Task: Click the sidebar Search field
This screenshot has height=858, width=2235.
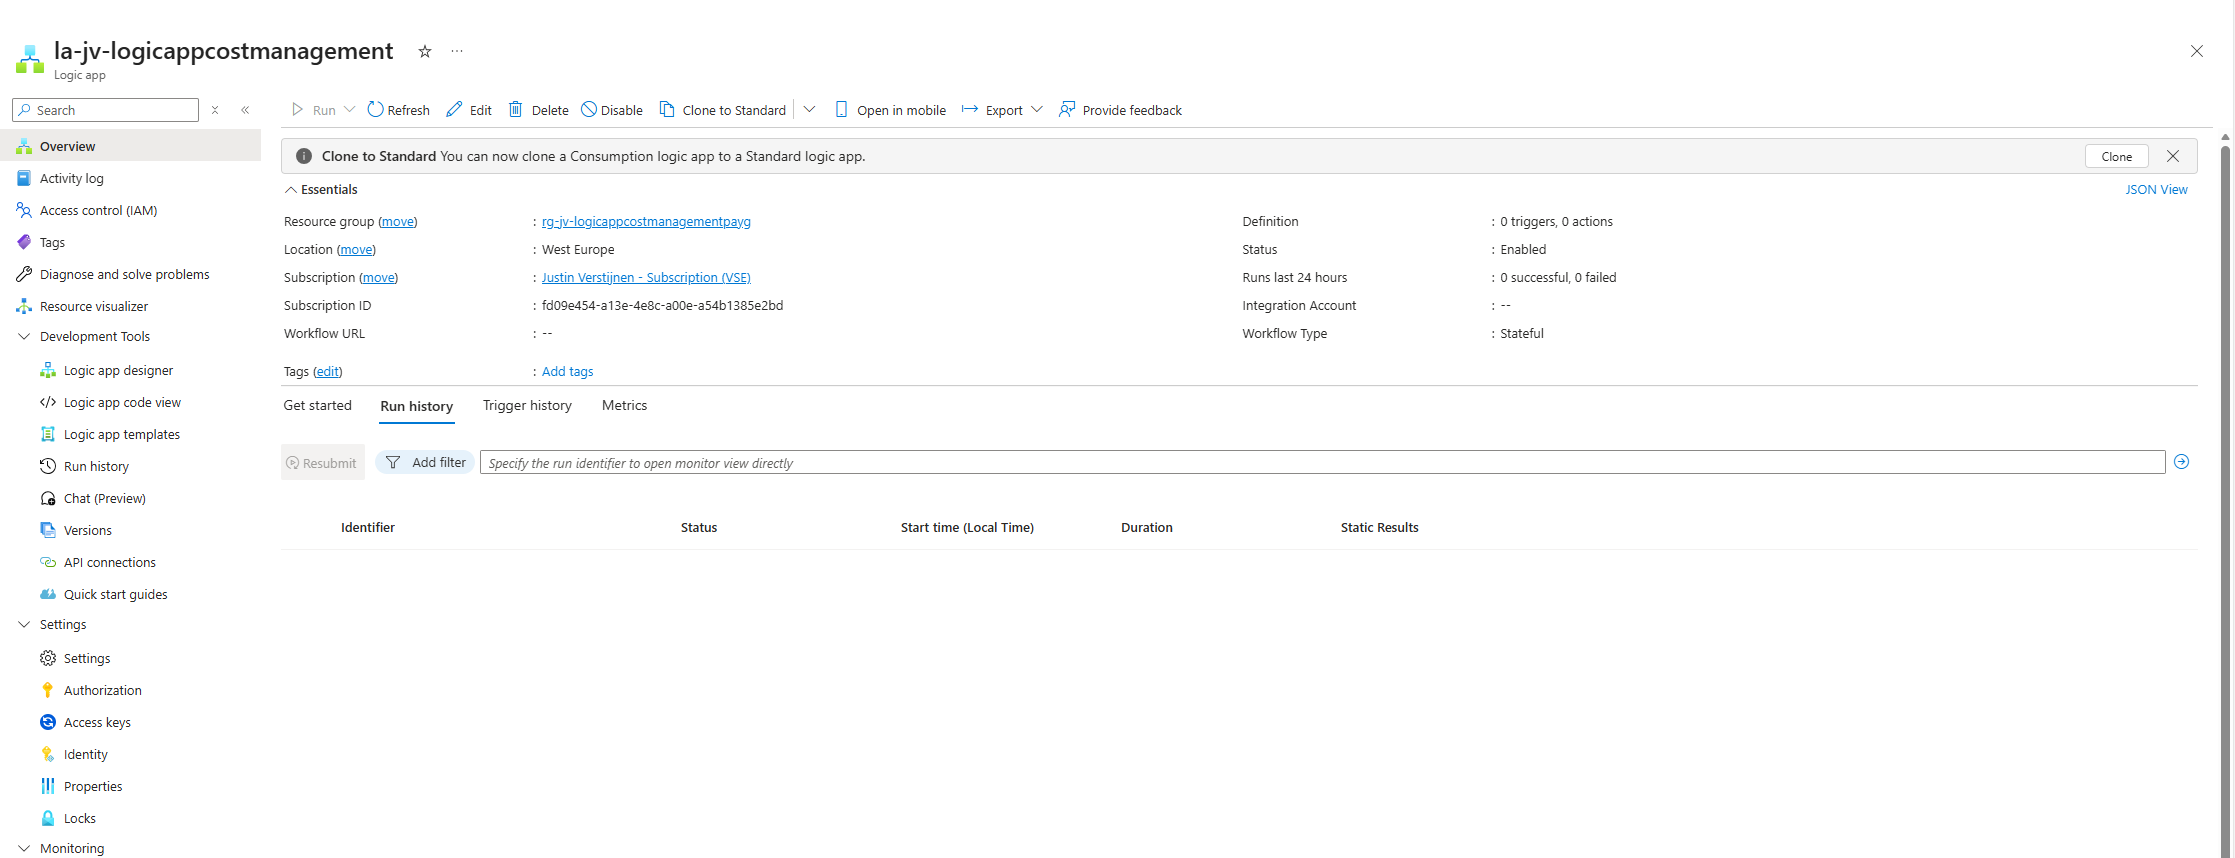Action: 106,110
